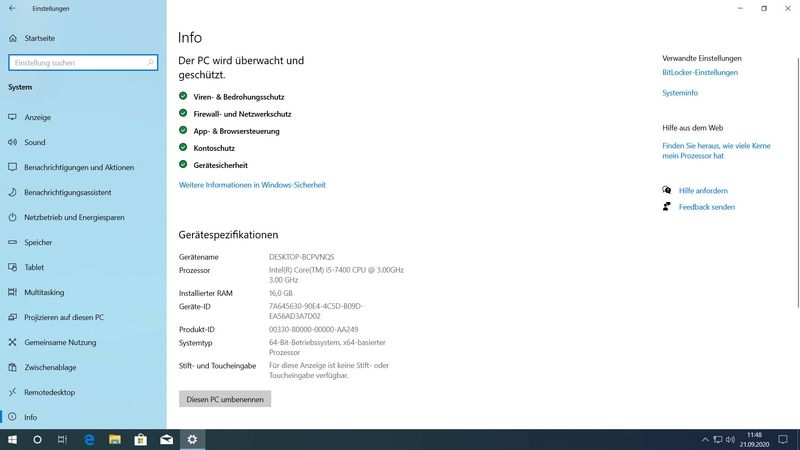Click Benachrichtigungsassistent moon icon
800x450 pixels.
tap(13, 192)
